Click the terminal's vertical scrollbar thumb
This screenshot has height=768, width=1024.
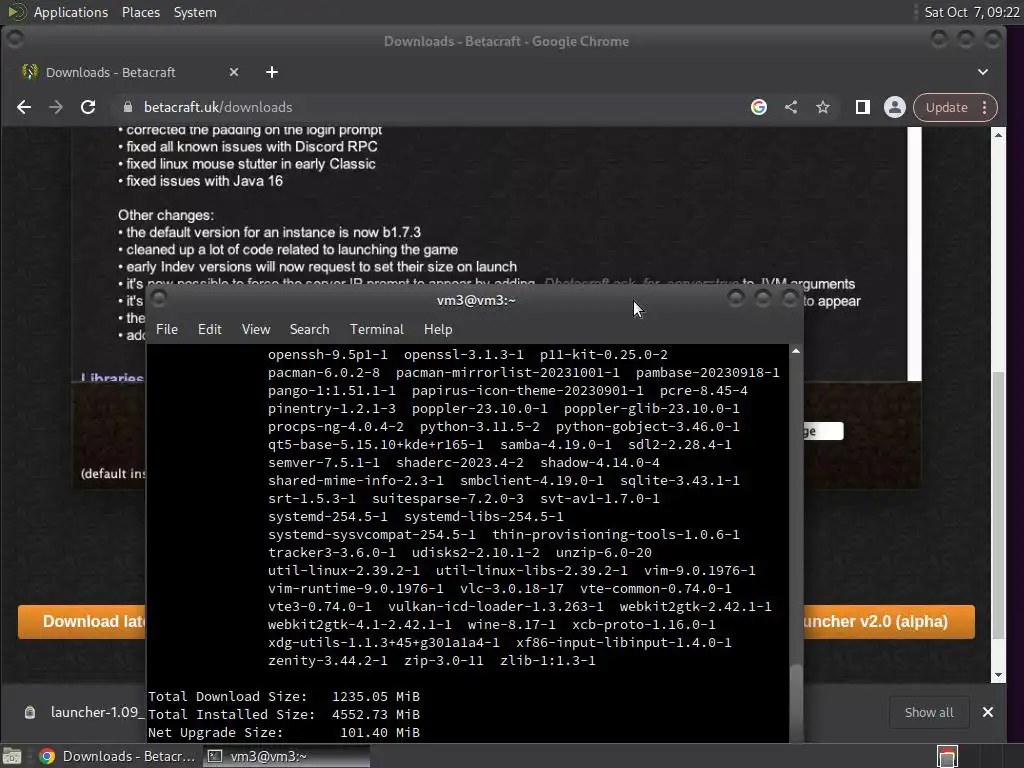point(795,703)
